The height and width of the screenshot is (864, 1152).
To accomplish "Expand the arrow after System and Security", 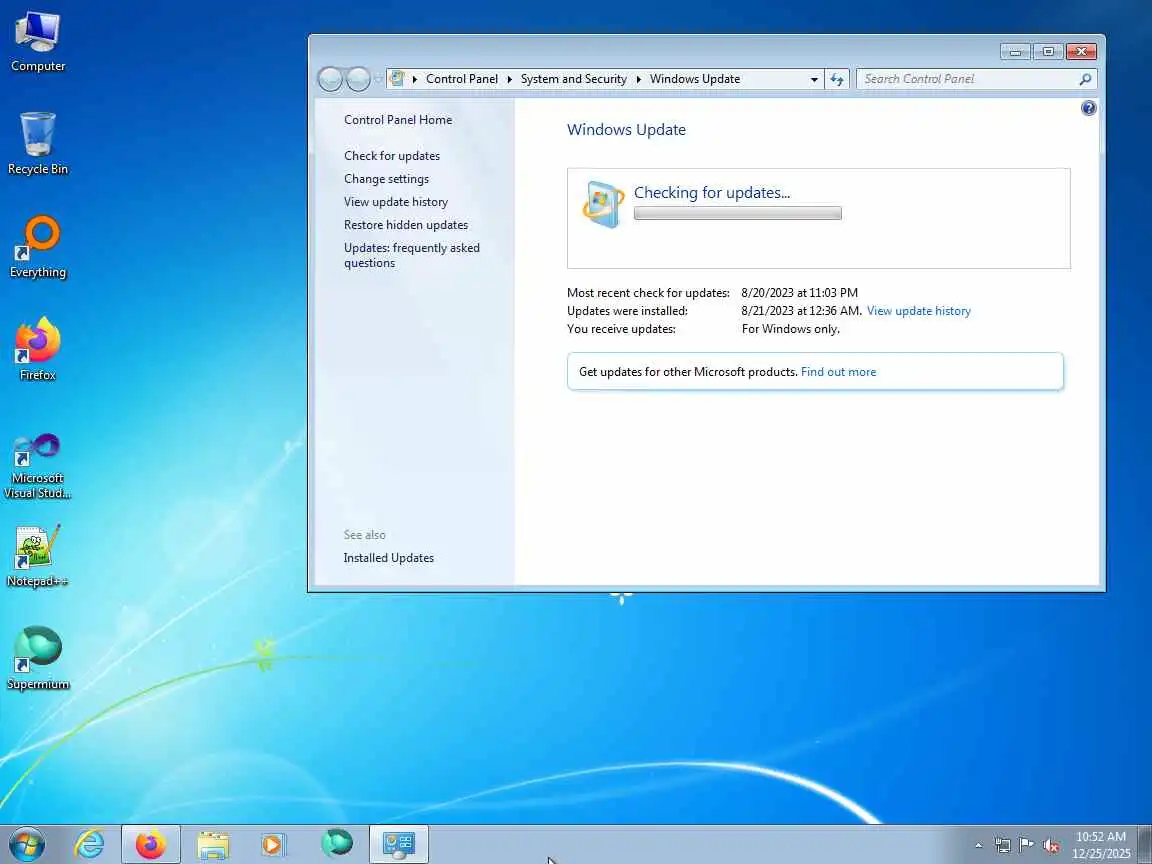I will click(638, 79).
